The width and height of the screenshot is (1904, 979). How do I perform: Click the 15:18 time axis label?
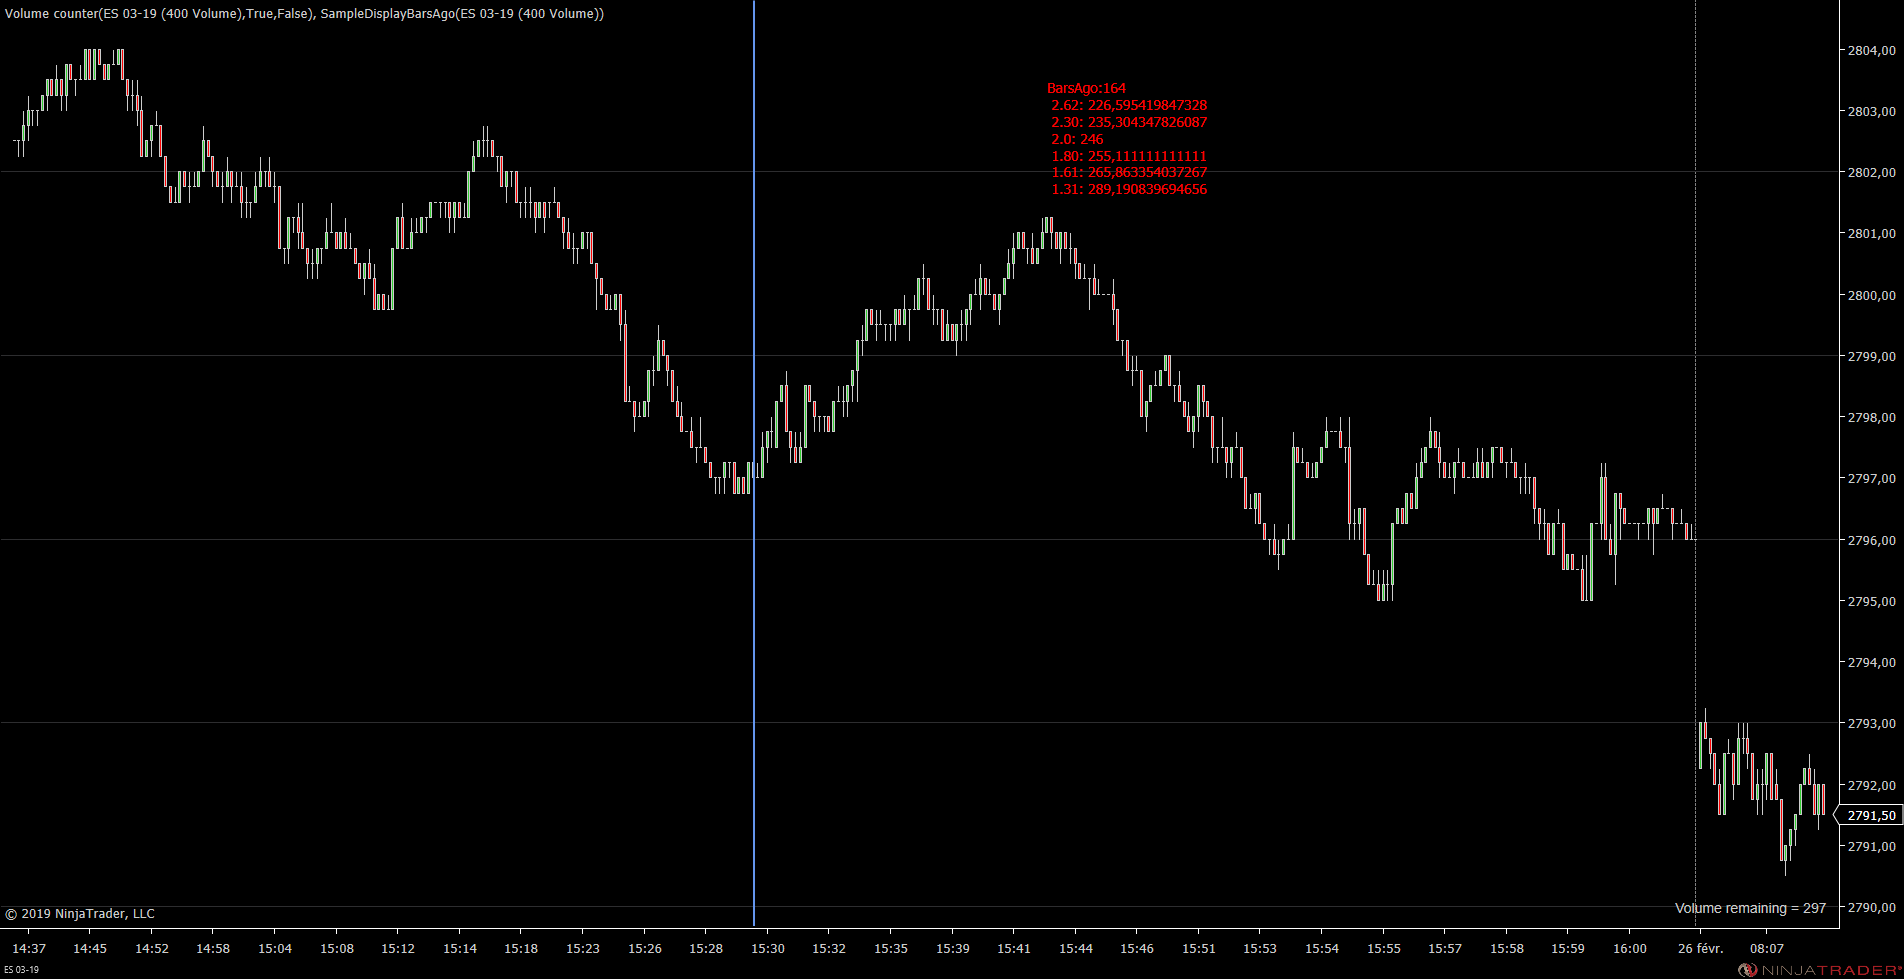click(521, 948)
